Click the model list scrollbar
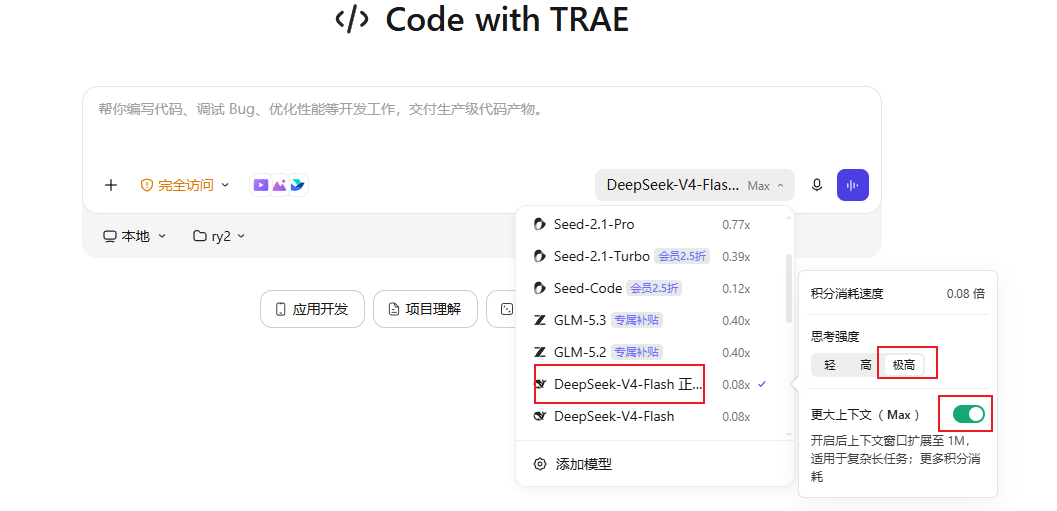This screenshot has height=511, width=1057. (789, 289)
